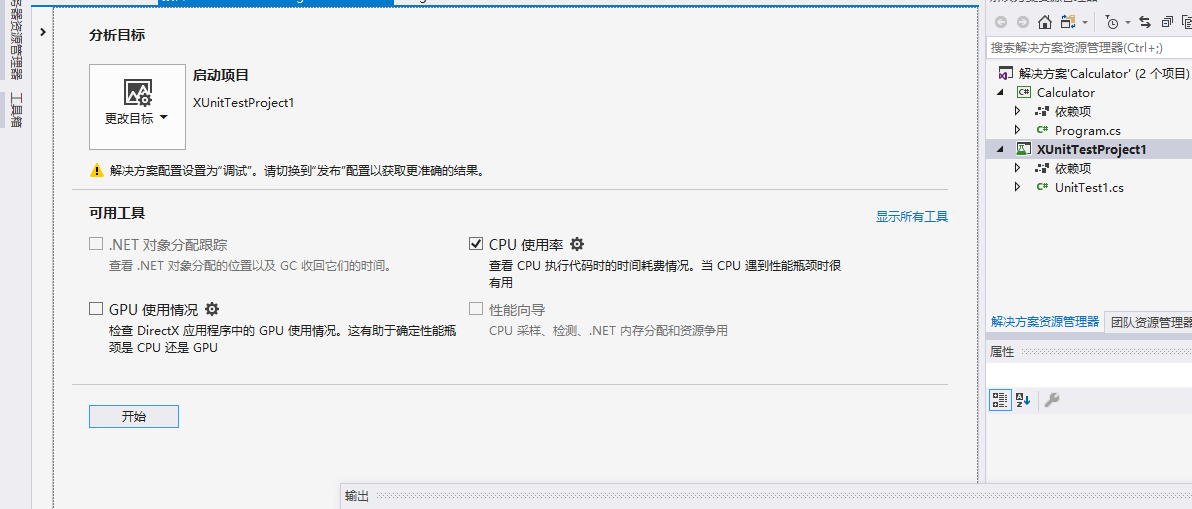This screenshot has width=1192, height=509.
Task: Click the sync with active document icon
Action: tap(1145, 22)
